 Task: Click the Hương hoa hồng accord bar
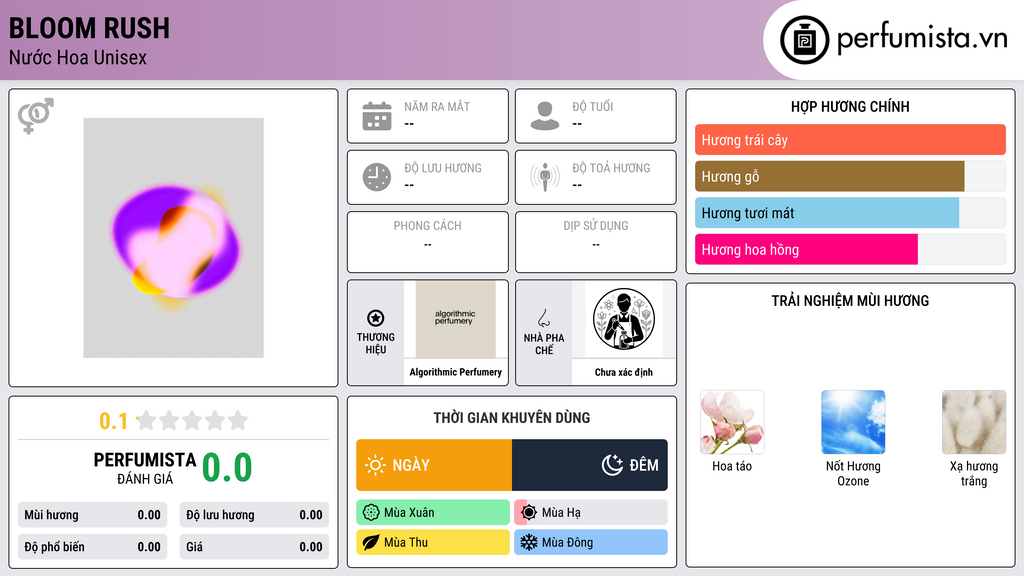850,249
